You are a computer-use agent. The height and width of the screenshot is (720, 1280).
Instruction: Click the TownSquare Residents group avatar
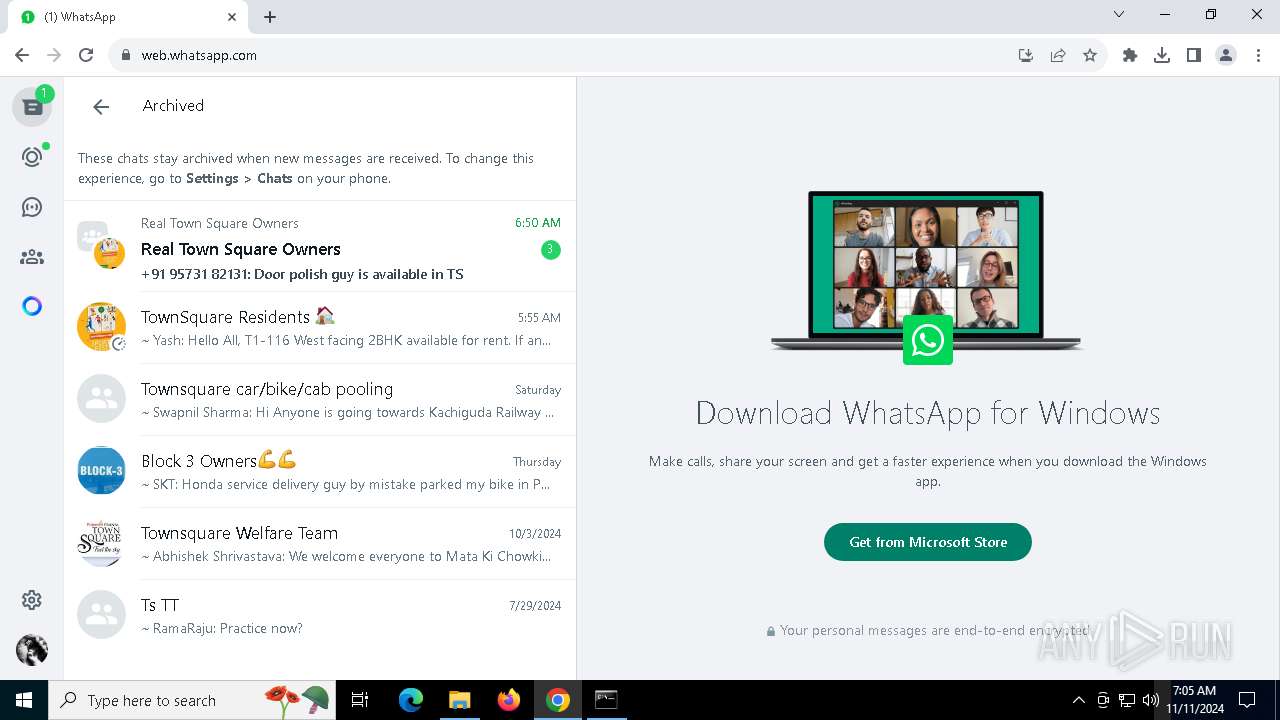click(x=101, y=327)
